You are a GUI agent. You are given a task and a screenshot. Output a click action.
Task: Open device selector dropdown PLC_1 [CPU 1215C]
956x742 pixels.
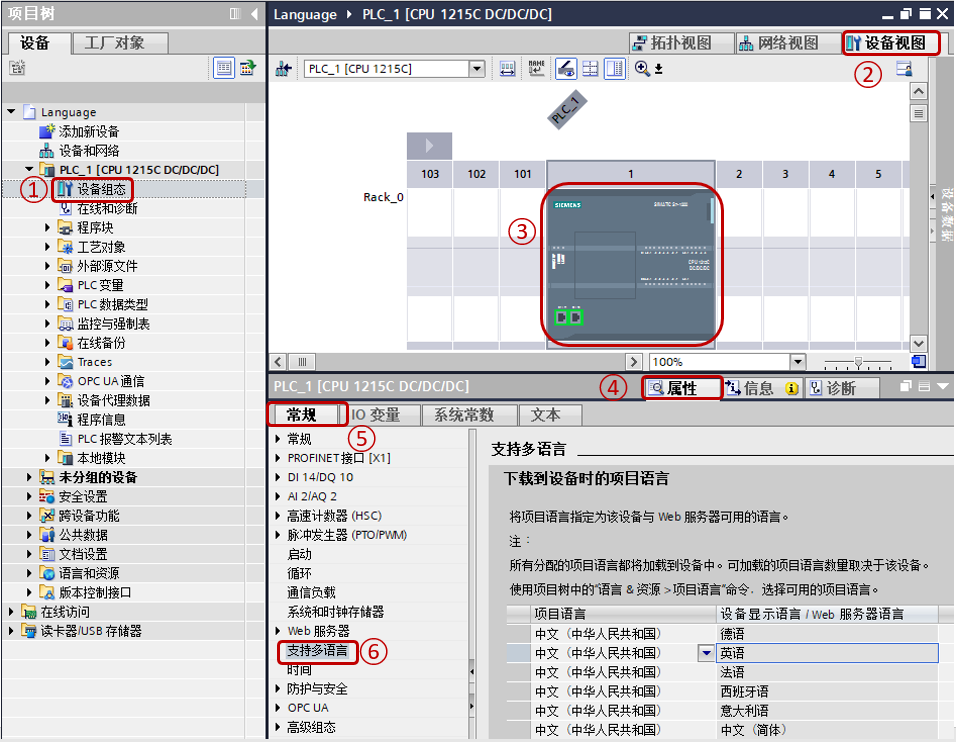coord(477,69)
